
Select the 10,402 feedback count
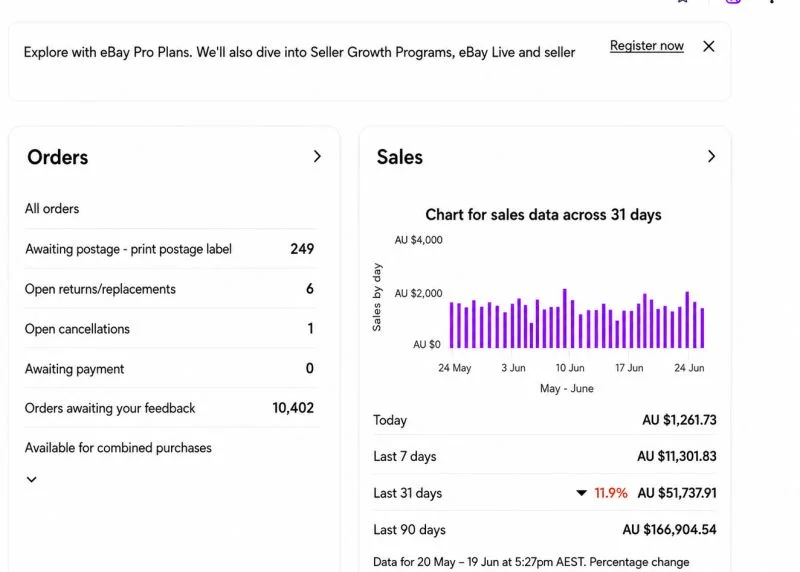coord(293,408)
